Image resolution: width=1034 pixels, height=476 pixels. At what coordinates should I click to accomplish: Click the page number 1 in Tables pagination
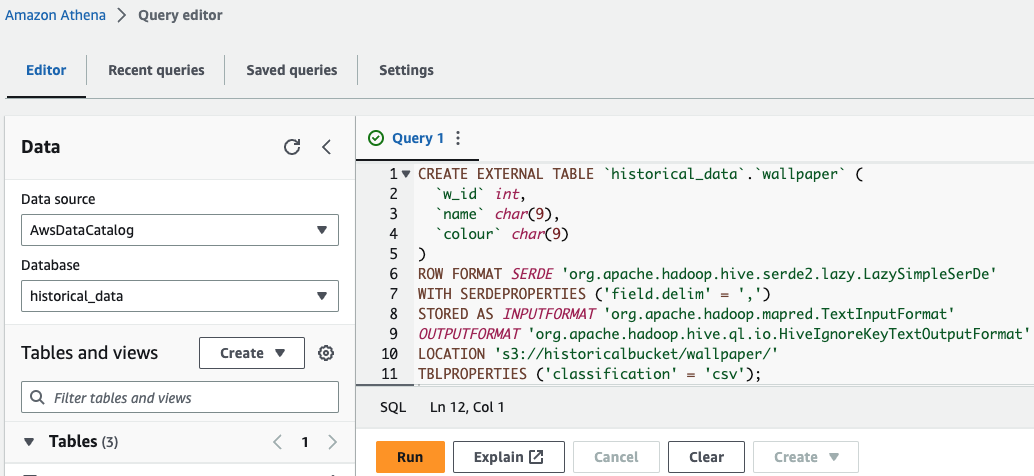coord(305,442)
